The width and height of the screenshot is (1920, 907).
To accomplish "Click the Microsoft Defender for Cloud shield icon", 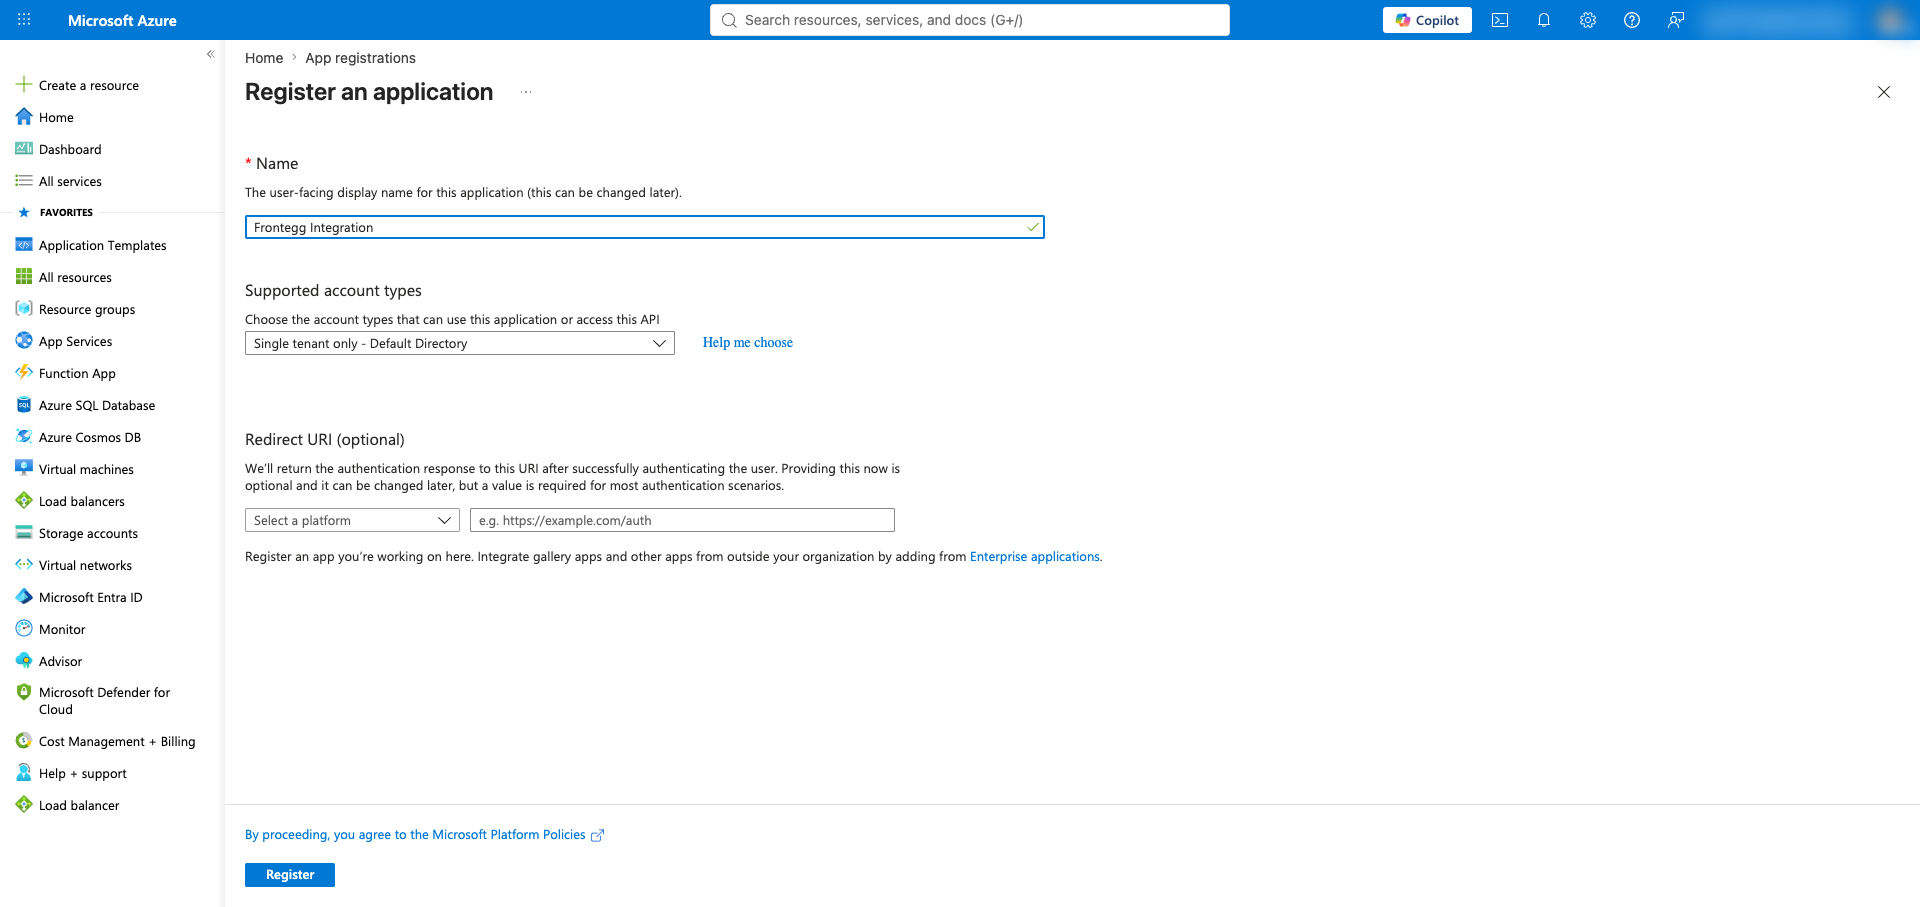I will point(24,692).
